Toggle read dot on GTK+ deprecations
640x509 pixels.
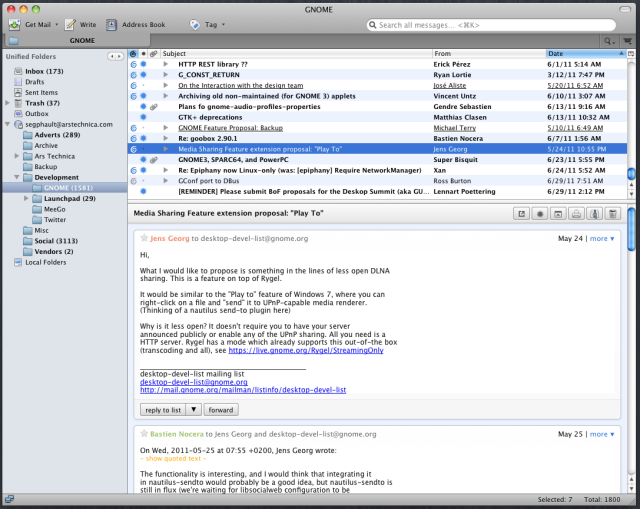[143, 117]
